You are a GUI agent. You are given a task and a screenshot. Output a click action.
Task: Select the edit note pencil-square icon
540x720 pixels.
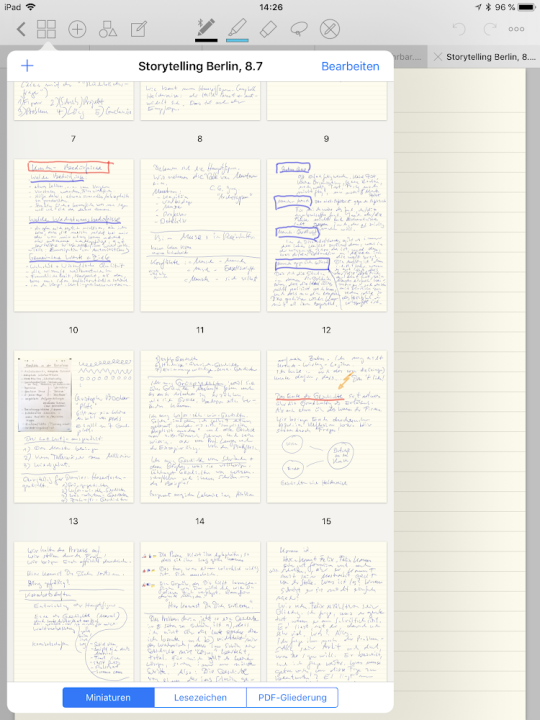pos(139,29)
